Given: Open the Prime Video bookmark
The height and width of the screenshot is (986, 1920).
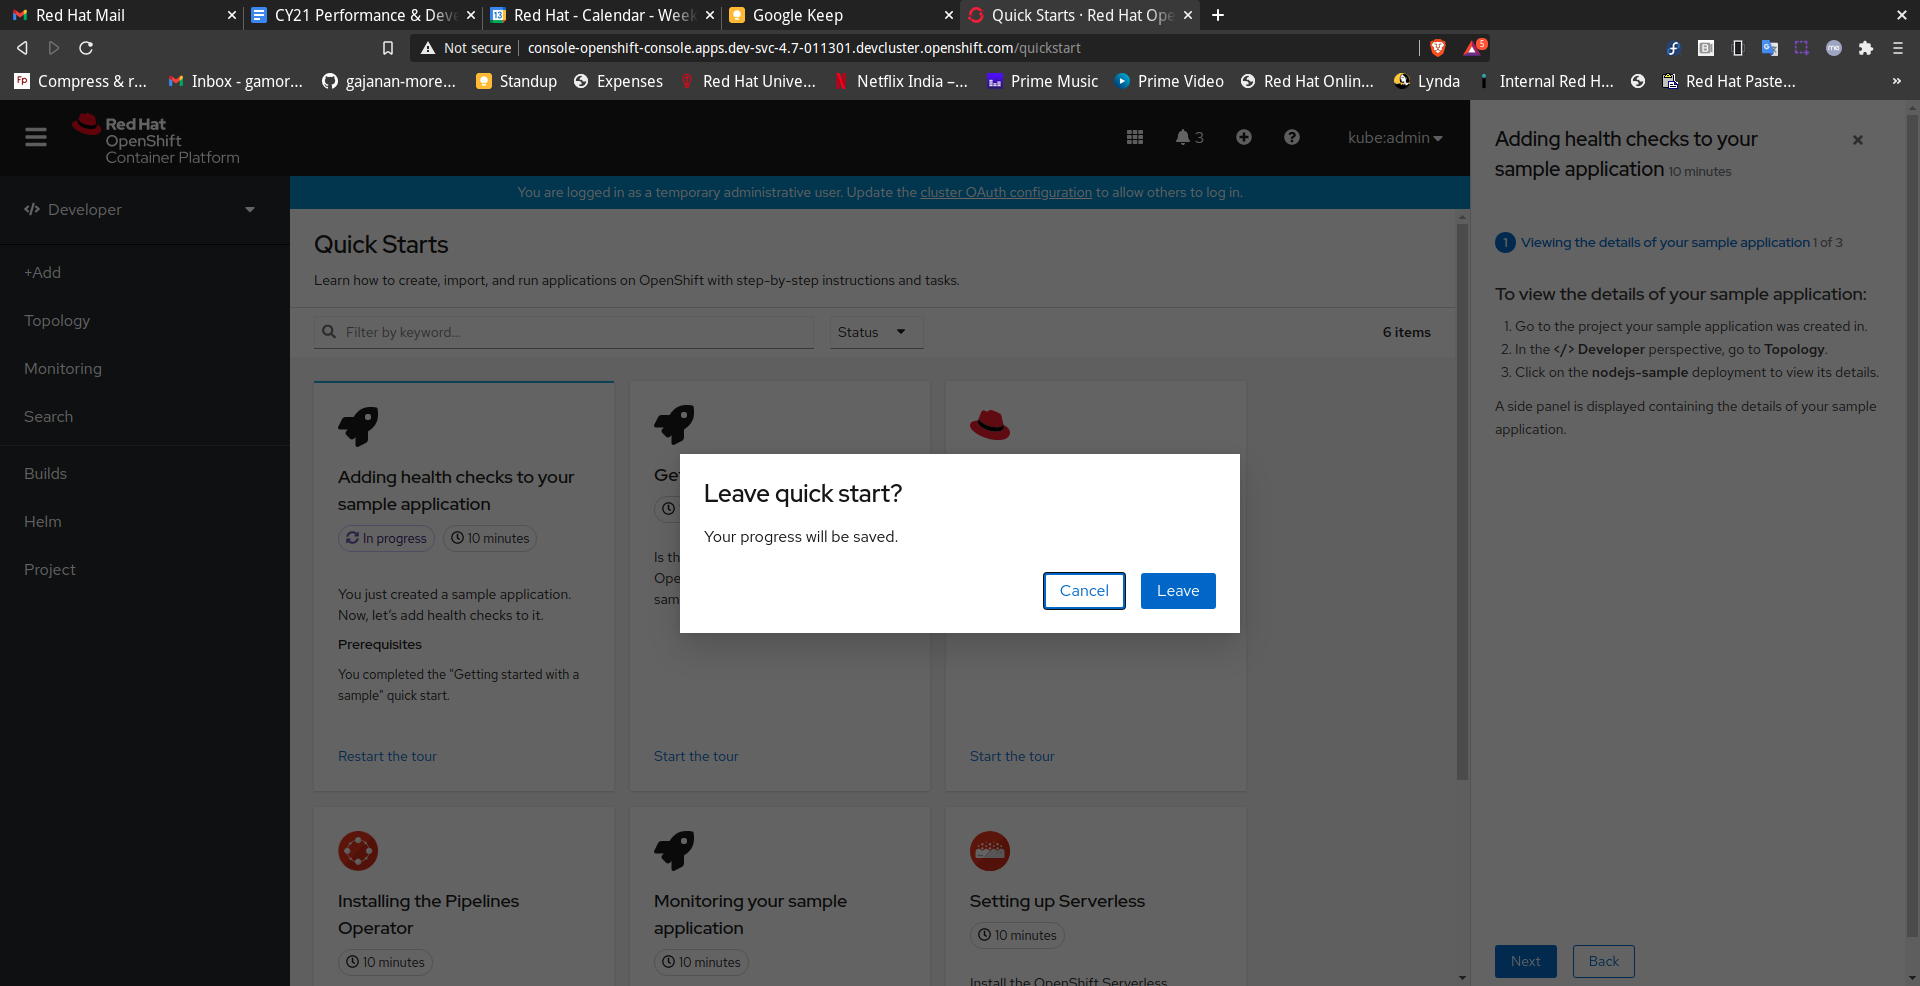Looking at the screenshot, I should tap(1169, 81).
